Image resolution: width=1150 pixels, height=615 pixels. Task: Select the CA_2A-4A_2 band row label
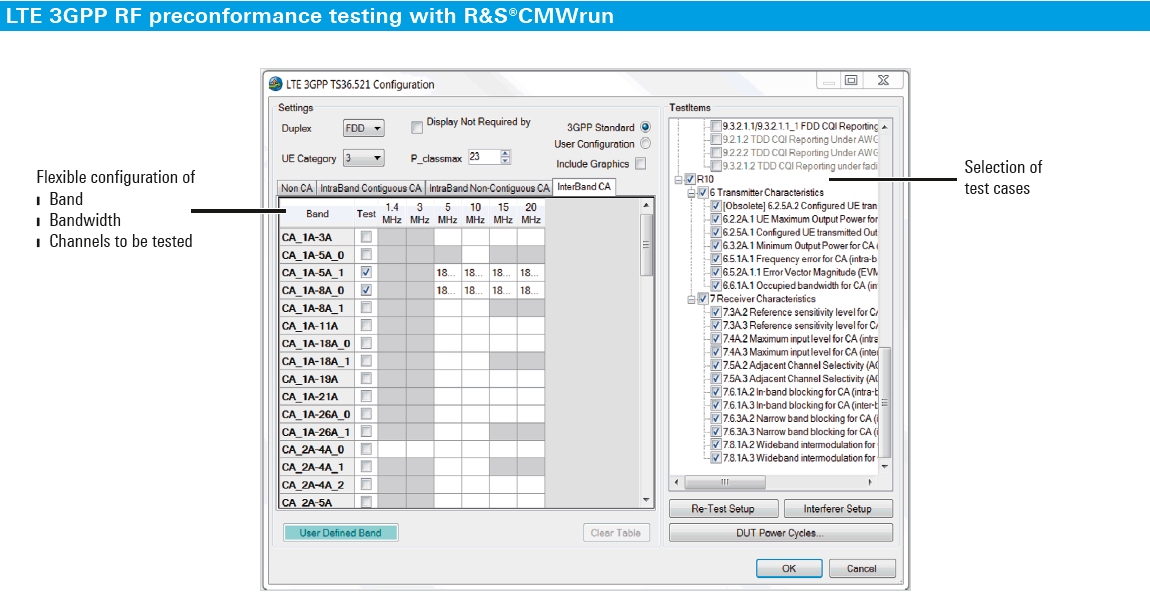(x=318, y=485)
